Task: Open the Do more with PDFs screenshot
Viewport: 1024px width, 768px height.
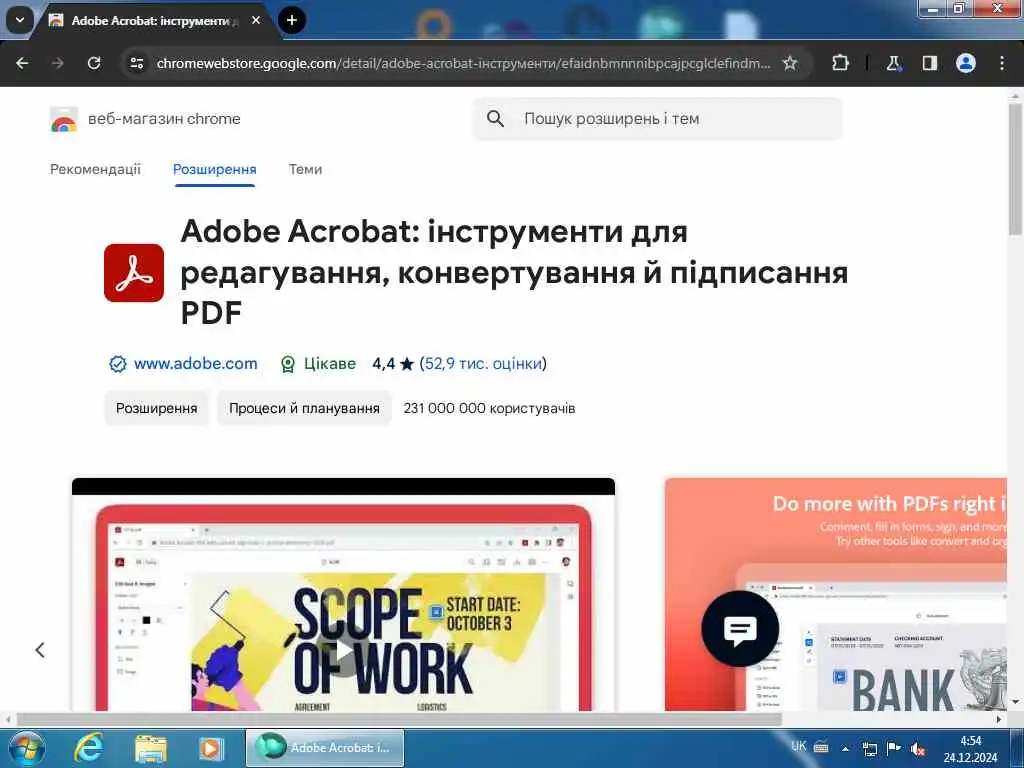Action: coord(836,594)
